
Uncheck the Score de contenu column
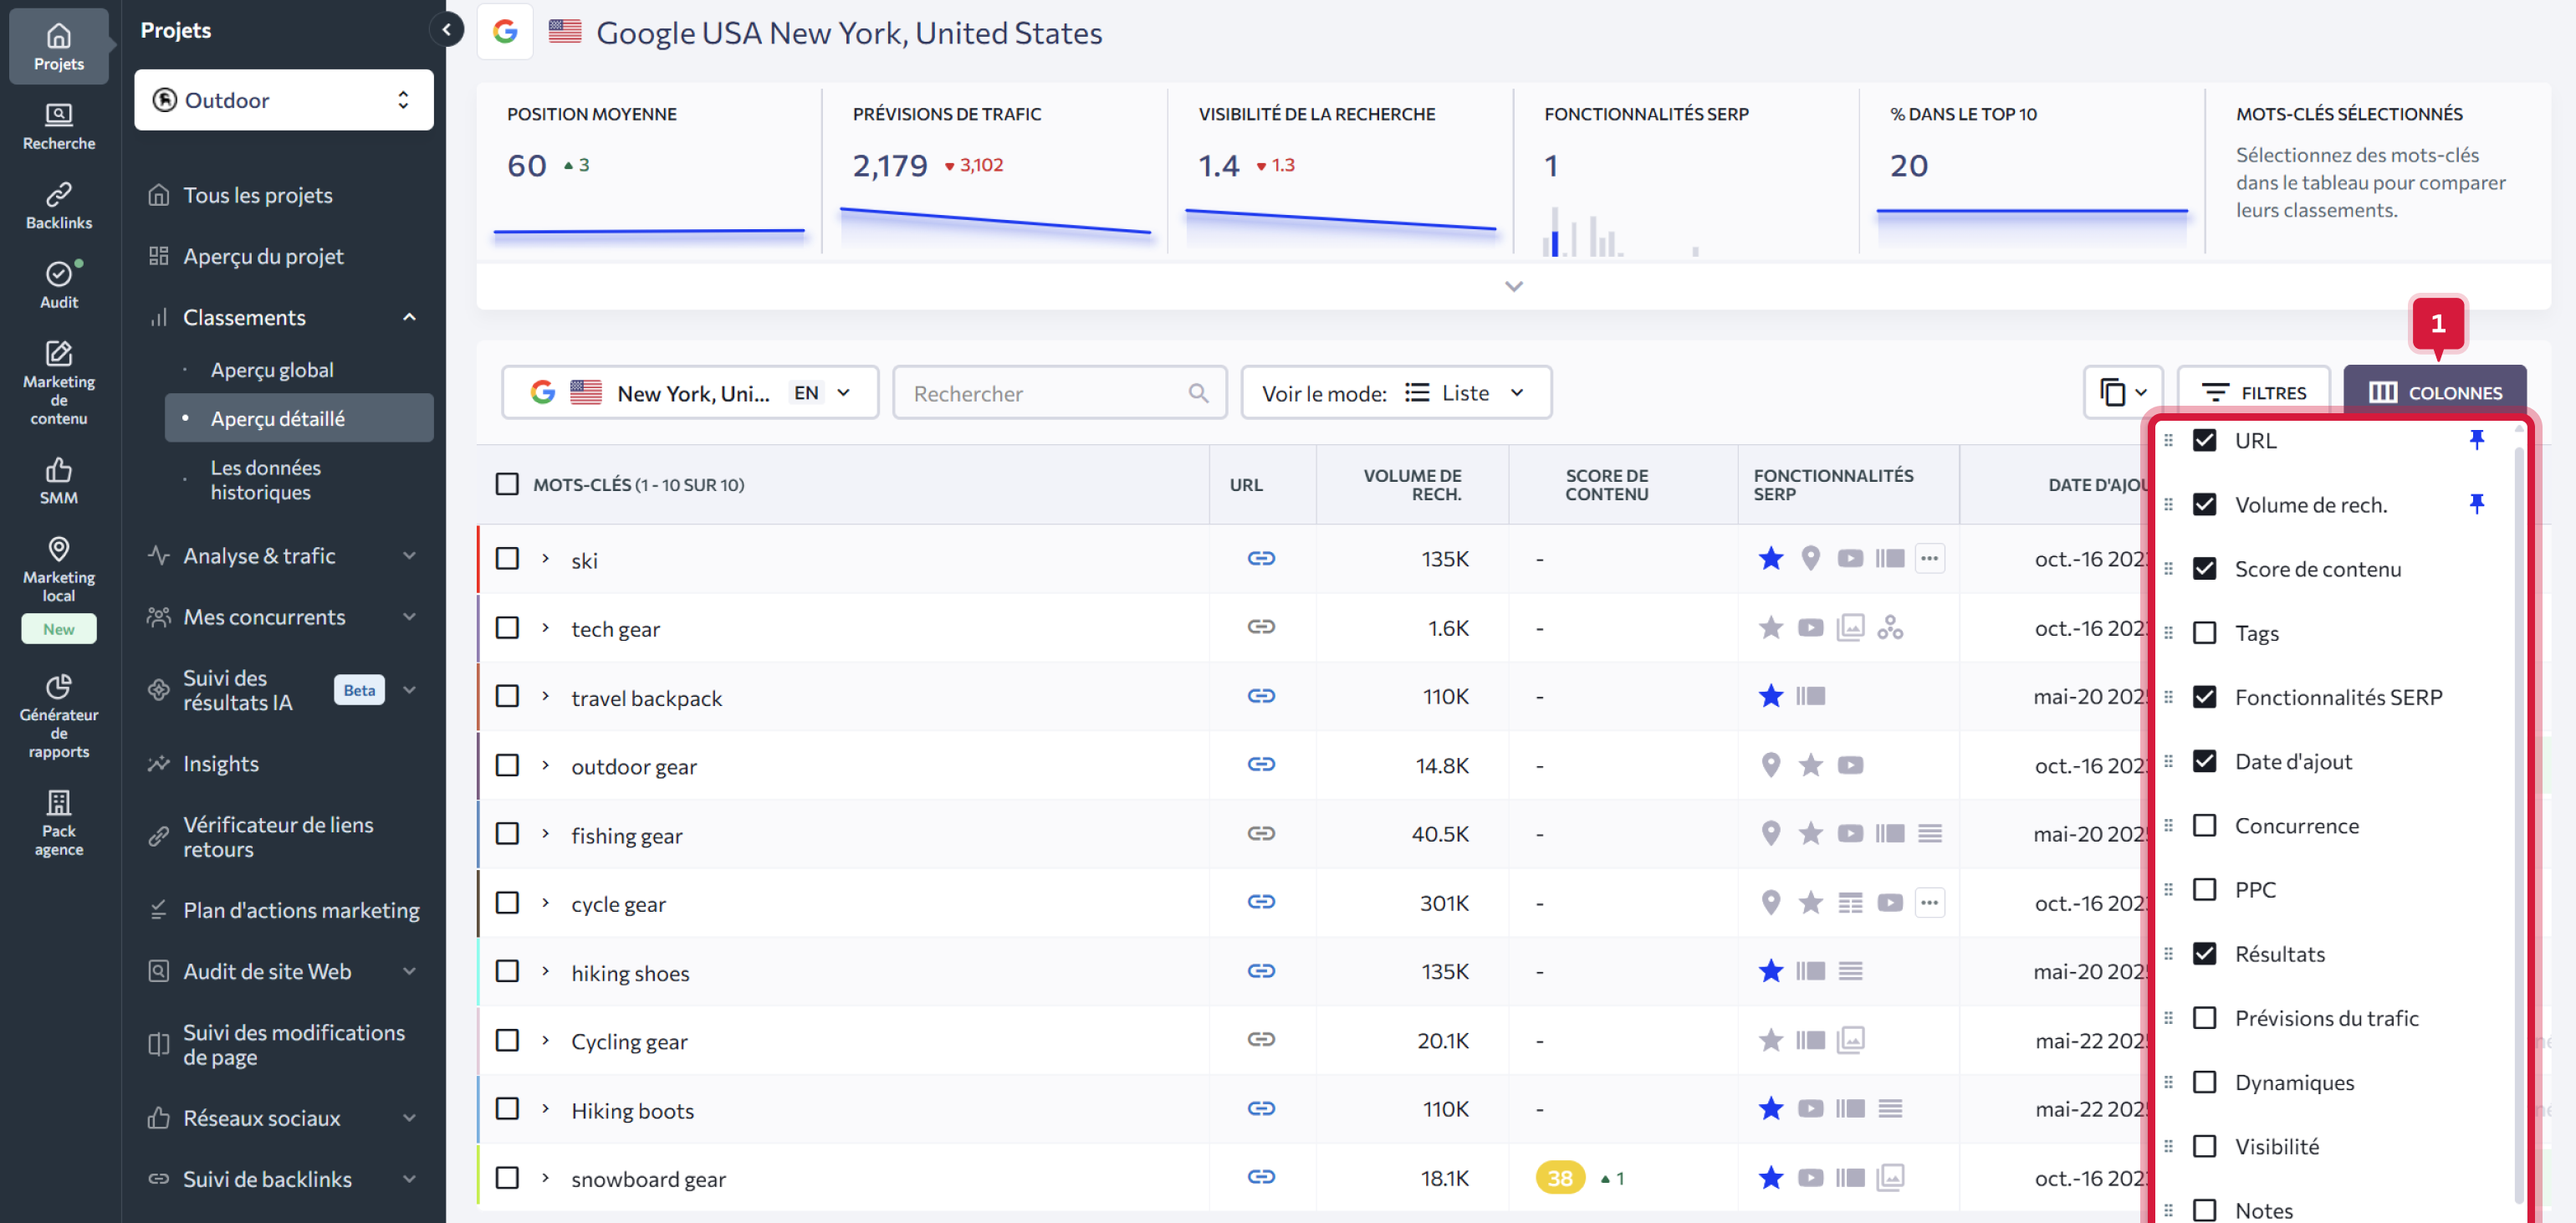2204,568
